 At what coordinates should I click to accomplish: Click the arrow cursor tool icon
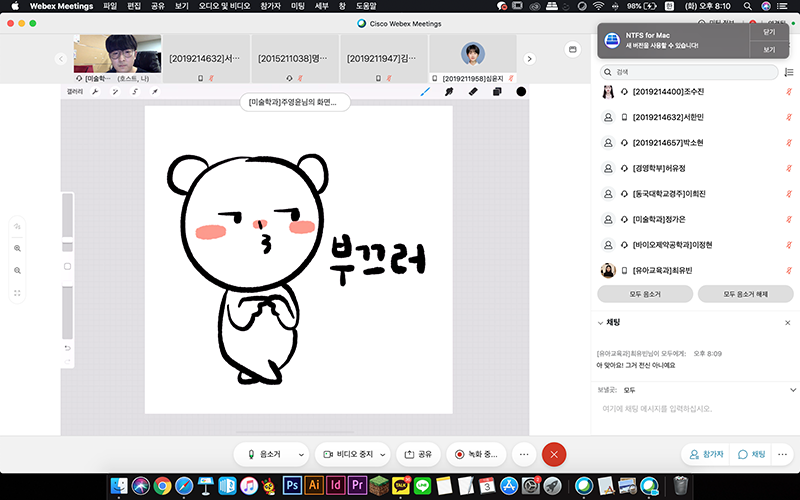pos(155,92)
